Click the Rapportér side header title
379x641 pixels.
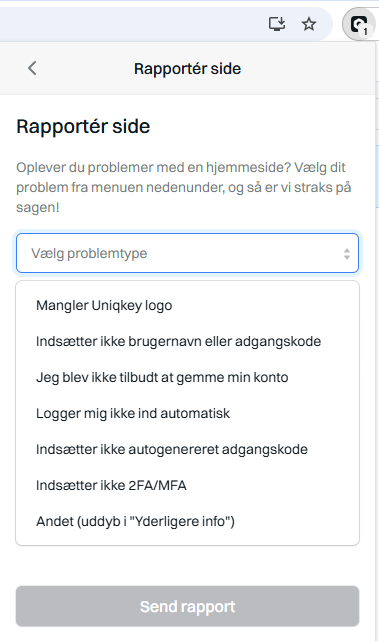point(188,69)
